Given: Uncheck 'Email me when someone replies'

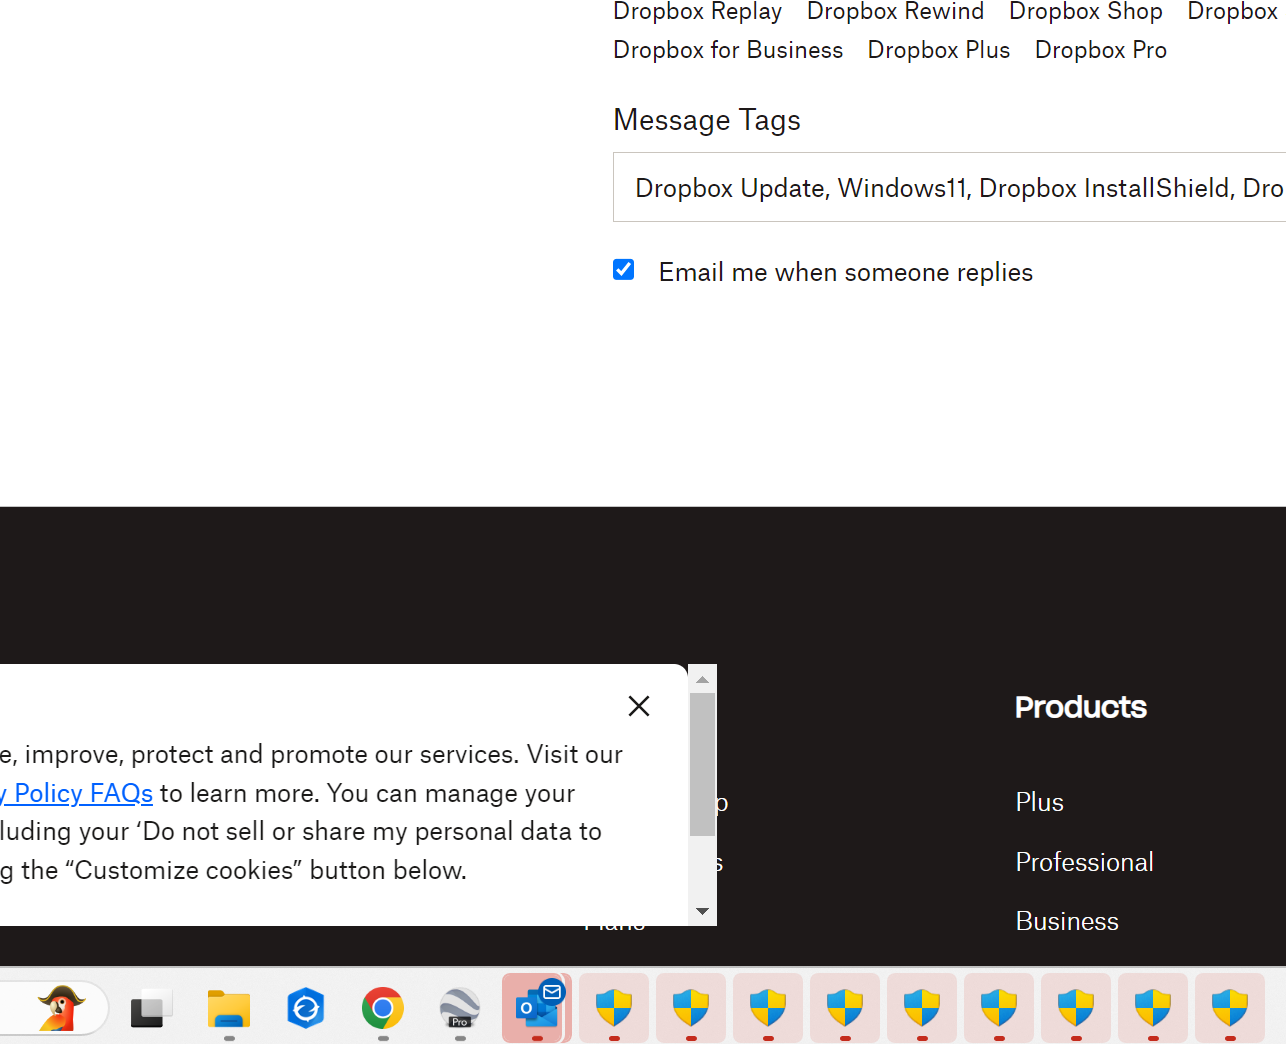Looking at the screenshot, I should pyautogui.click(x=623, y=269).
